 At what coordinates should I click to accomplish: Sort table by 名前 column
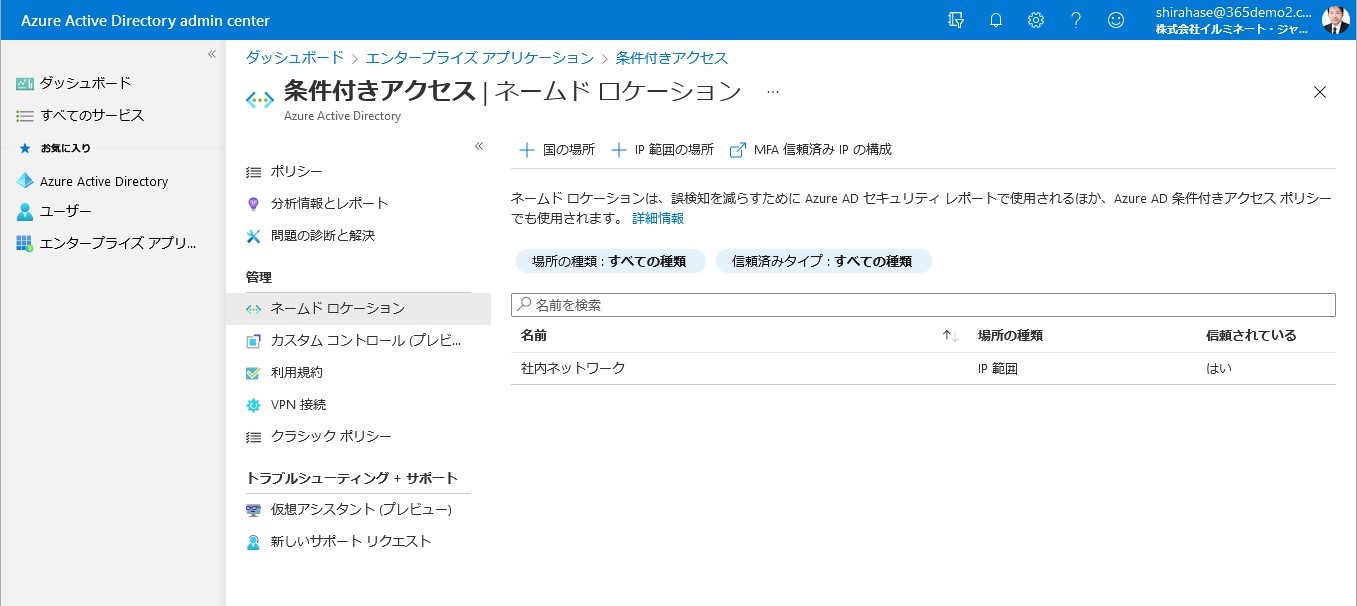tap(534, 336)
